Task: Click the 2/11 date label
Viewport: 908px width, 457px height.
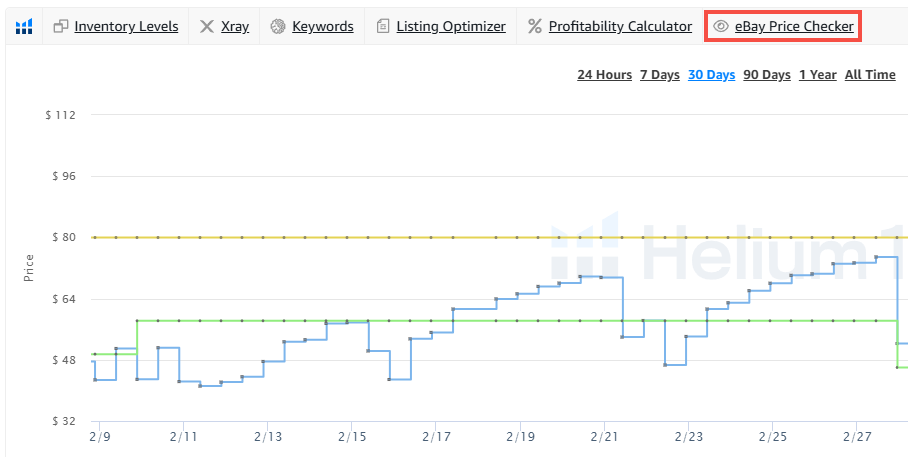Action: coord(184,437)
